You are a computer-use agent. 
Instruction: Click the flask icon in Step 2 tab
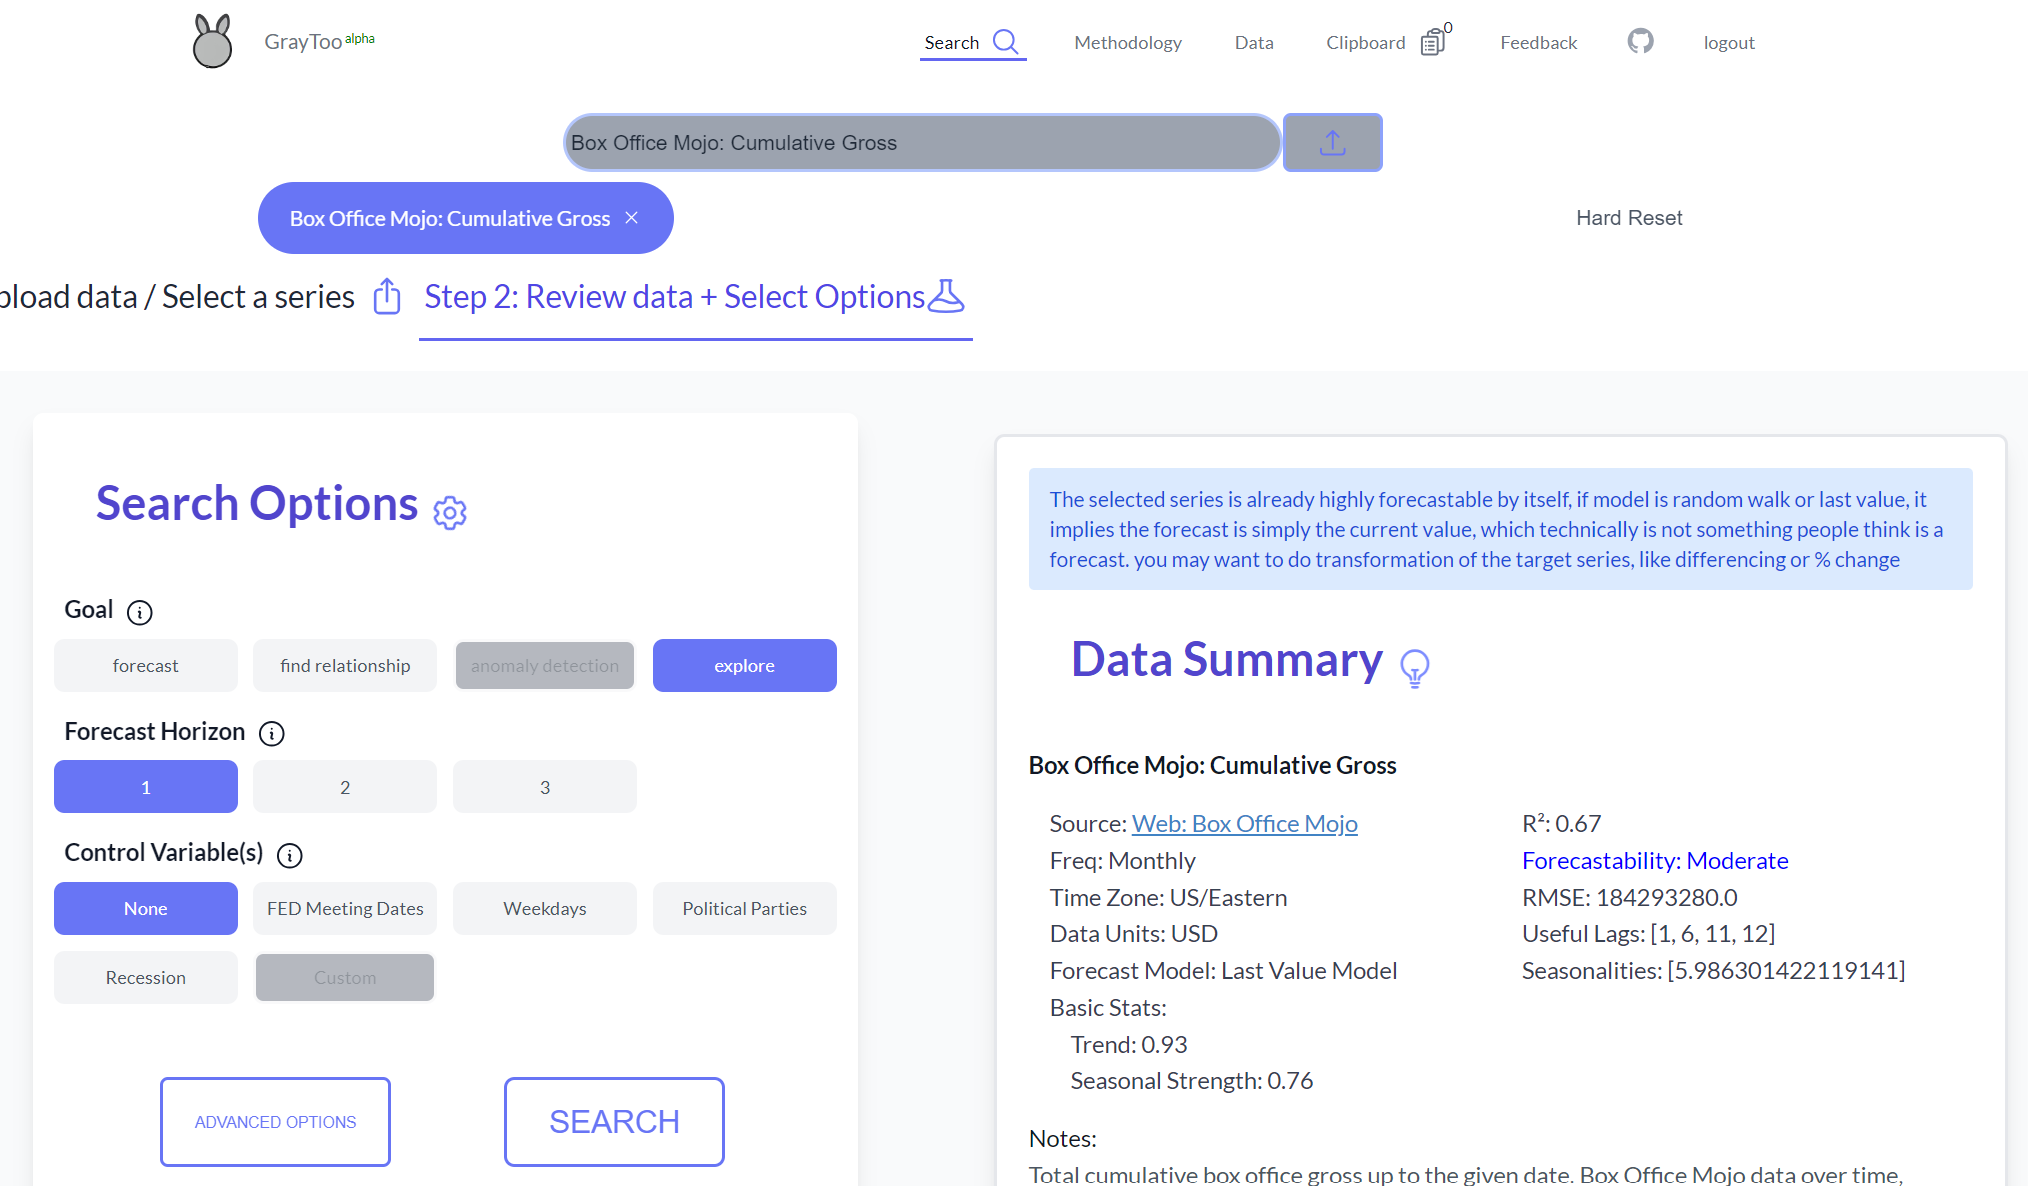tap(946, 296)
